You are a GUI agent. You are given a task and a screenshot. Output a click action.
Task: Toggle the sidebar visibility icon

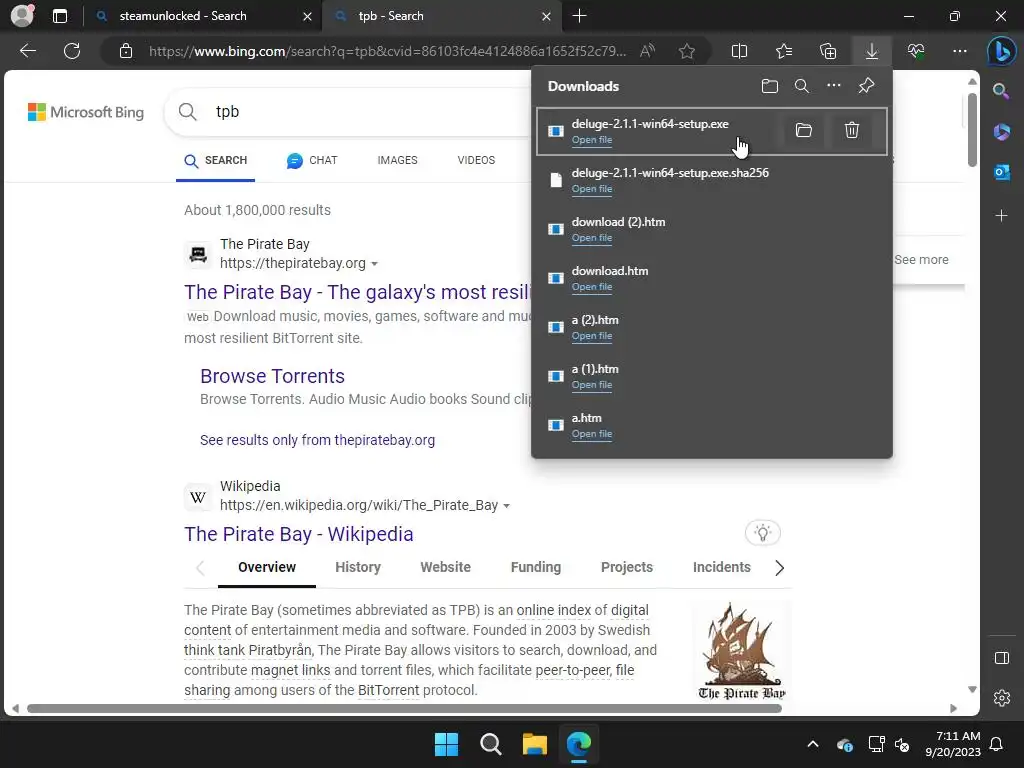click(1002, 658)
